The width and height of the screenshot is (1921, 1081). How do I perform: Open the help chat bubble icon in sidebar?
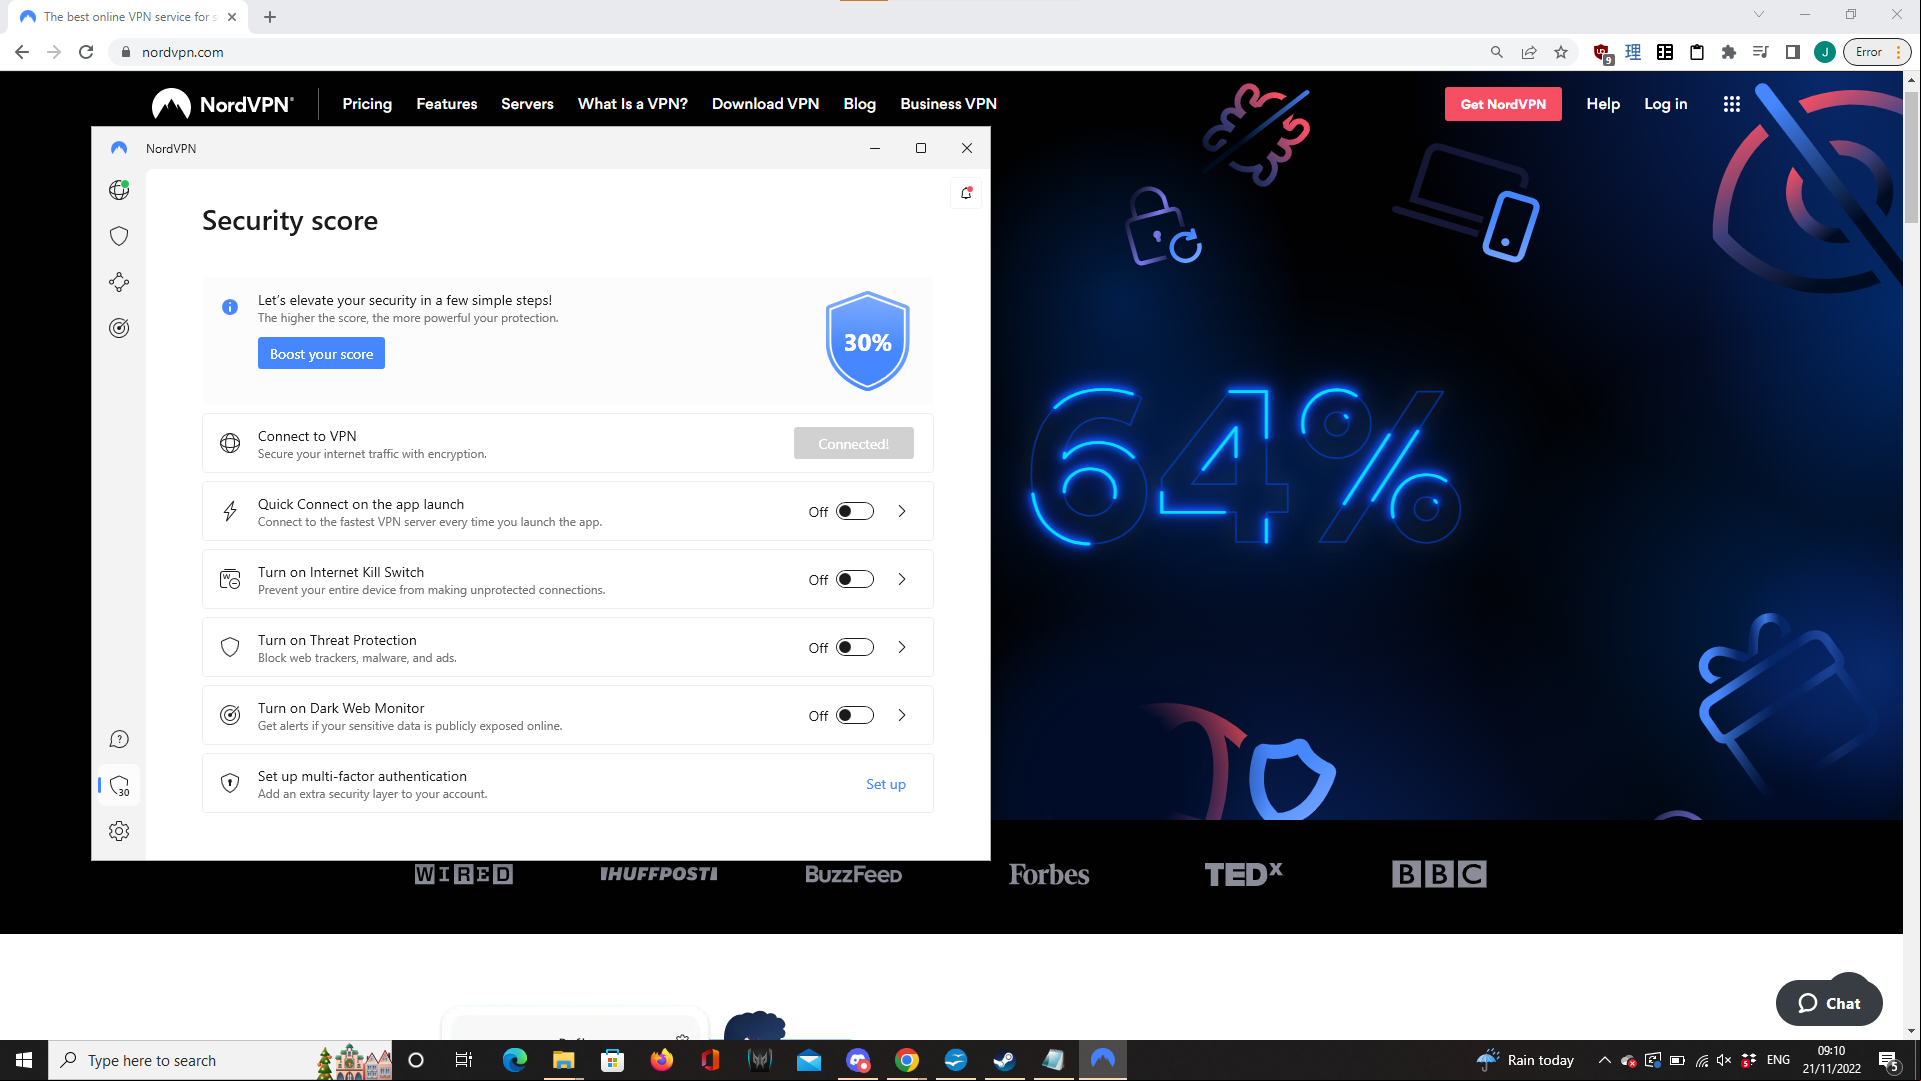119,740
